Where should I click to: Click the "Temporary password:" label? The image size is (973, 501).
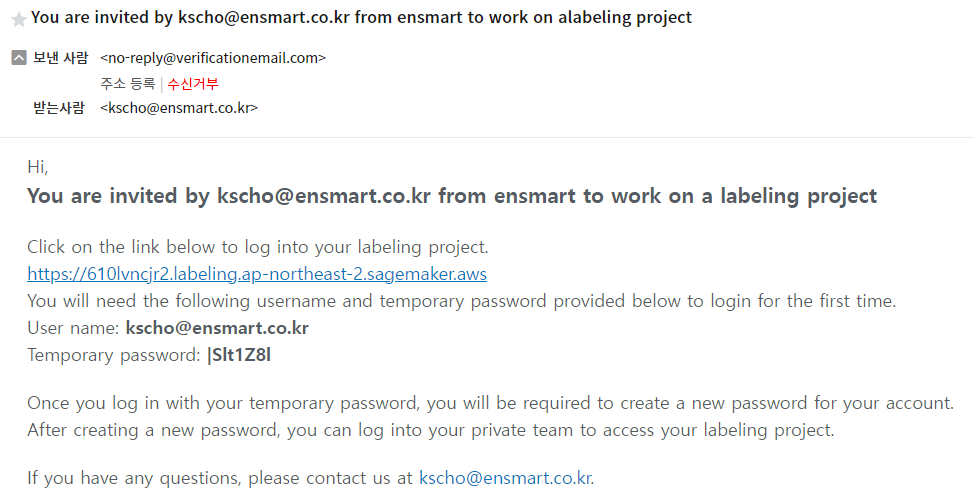114,355
